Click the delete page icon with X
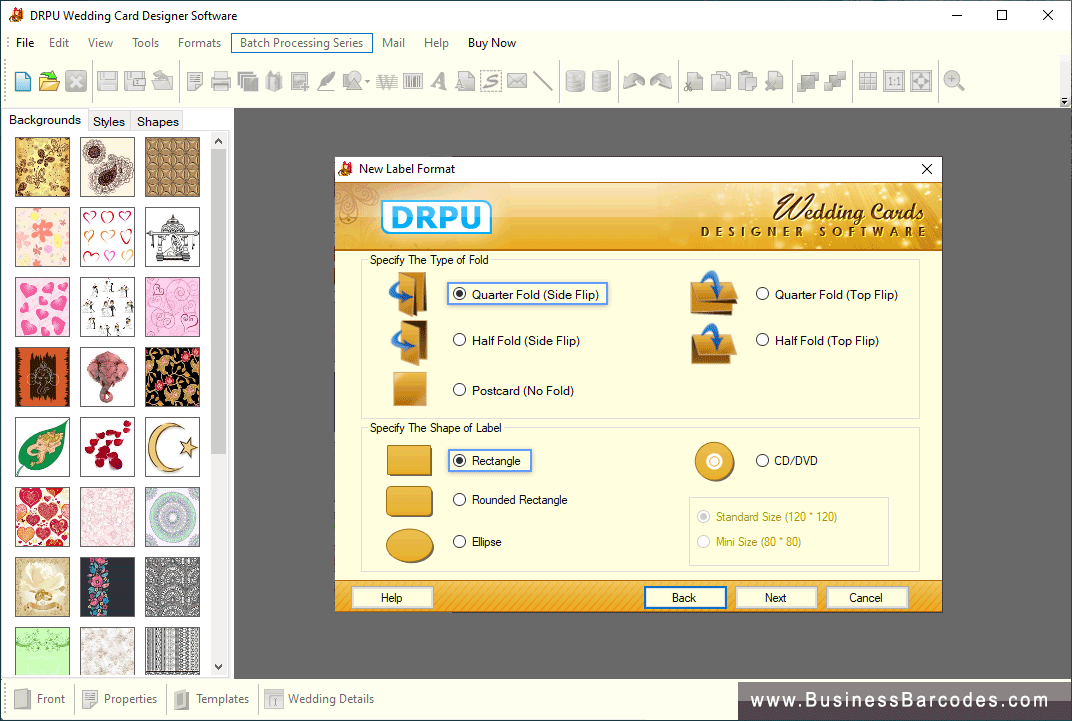Image resolution: width=1072 pixels, height=721 pixels. pos(774,81)
